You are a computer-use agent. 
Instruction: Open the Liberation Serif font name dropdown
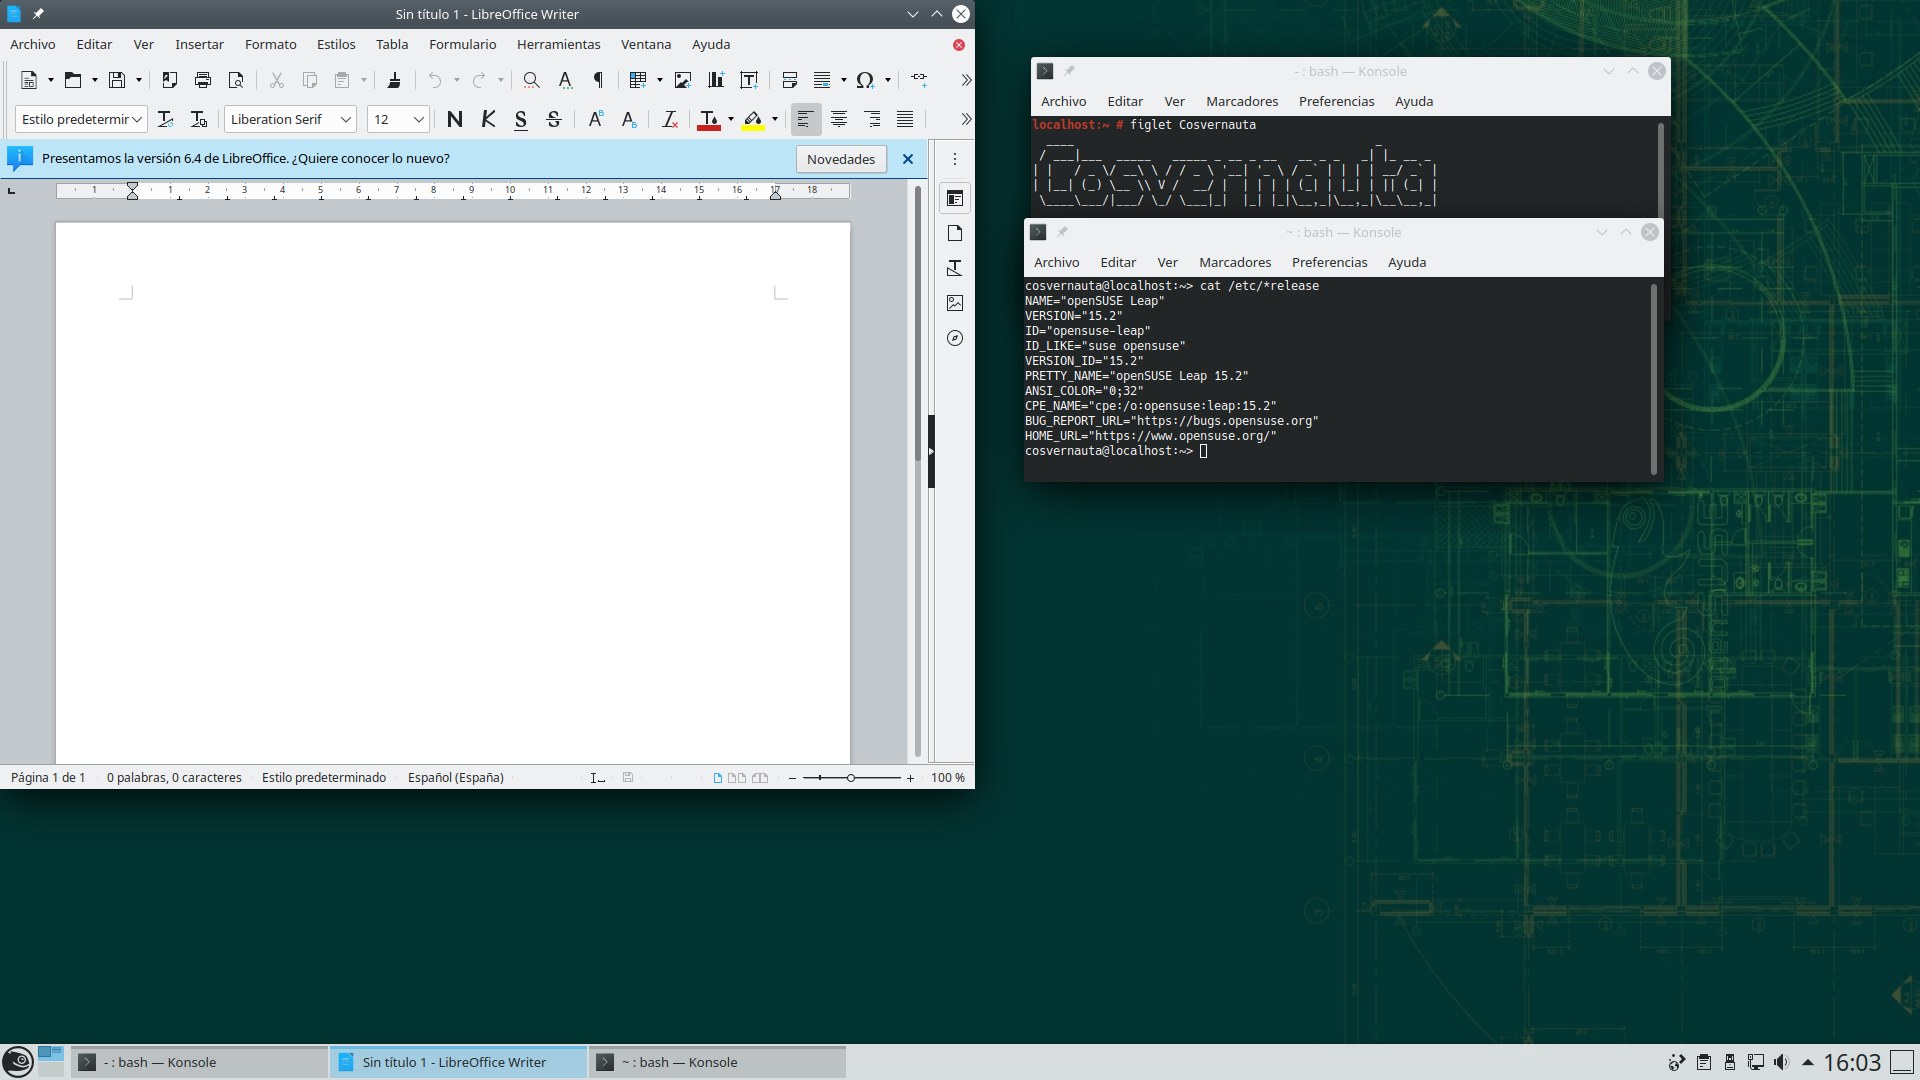click(345, 119)
